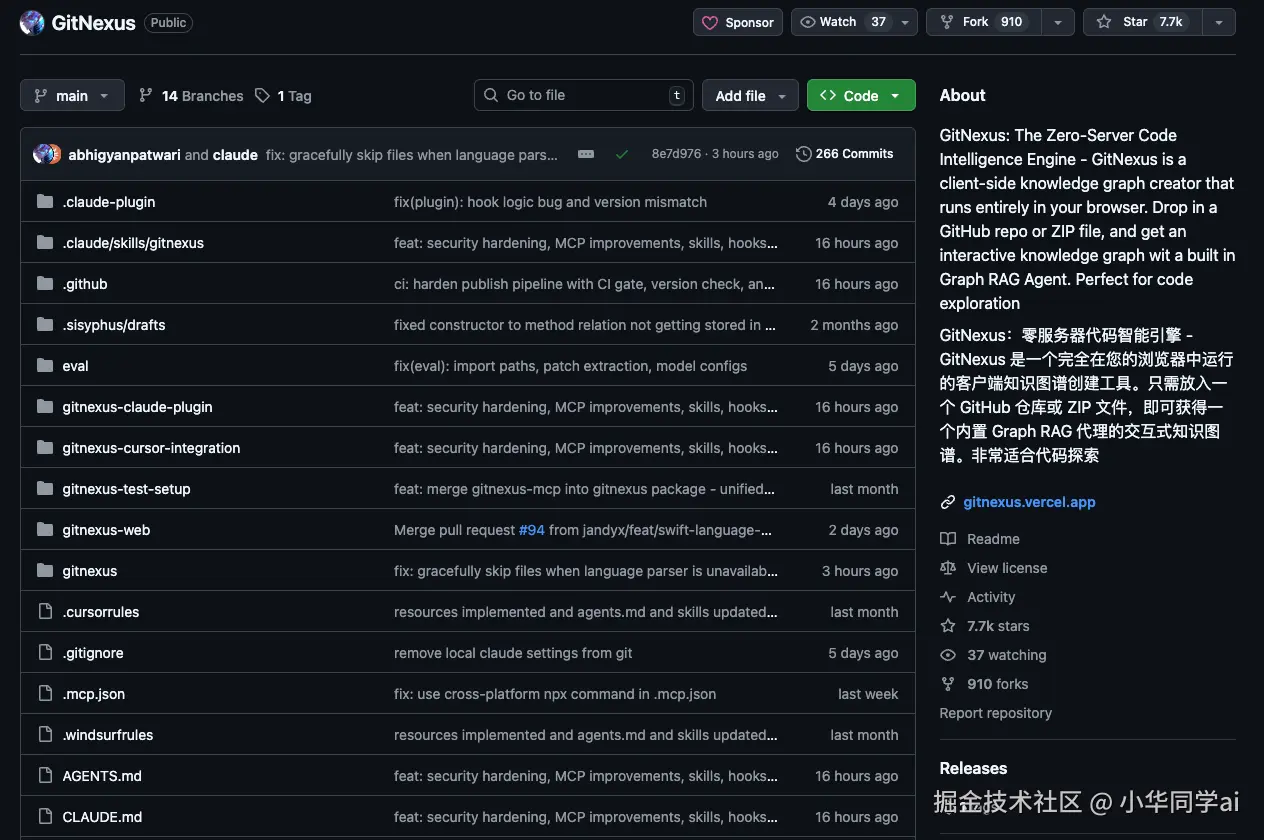The height and width of the screenshot is (840, 1264).
Task: Click the green checkmark commit status icon
Action: [622, 154]
